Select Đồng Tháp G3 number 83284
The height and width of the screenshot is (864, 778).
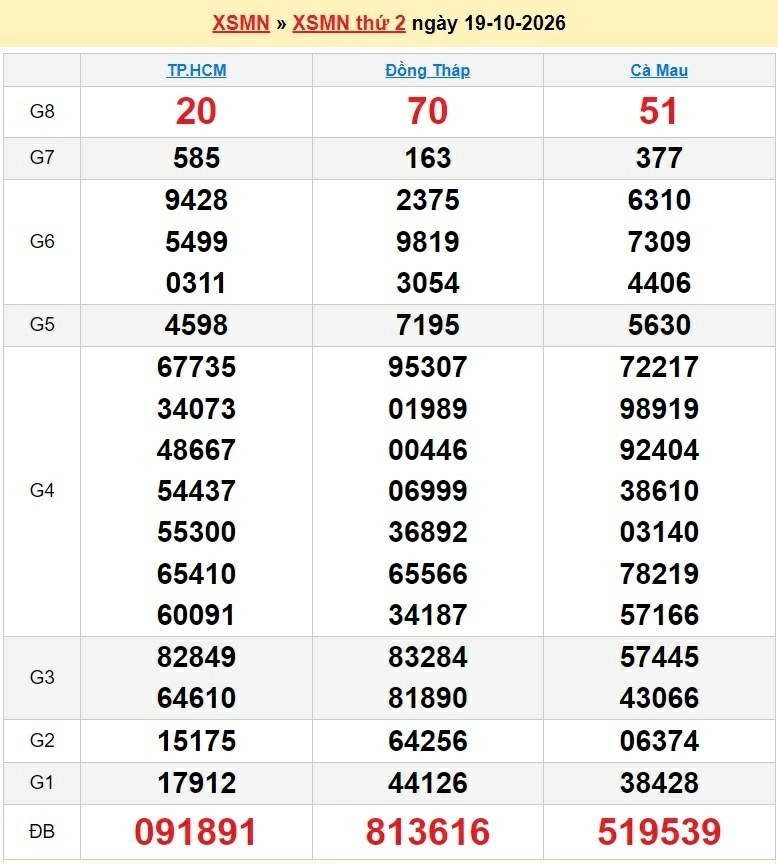coord(428,657)
